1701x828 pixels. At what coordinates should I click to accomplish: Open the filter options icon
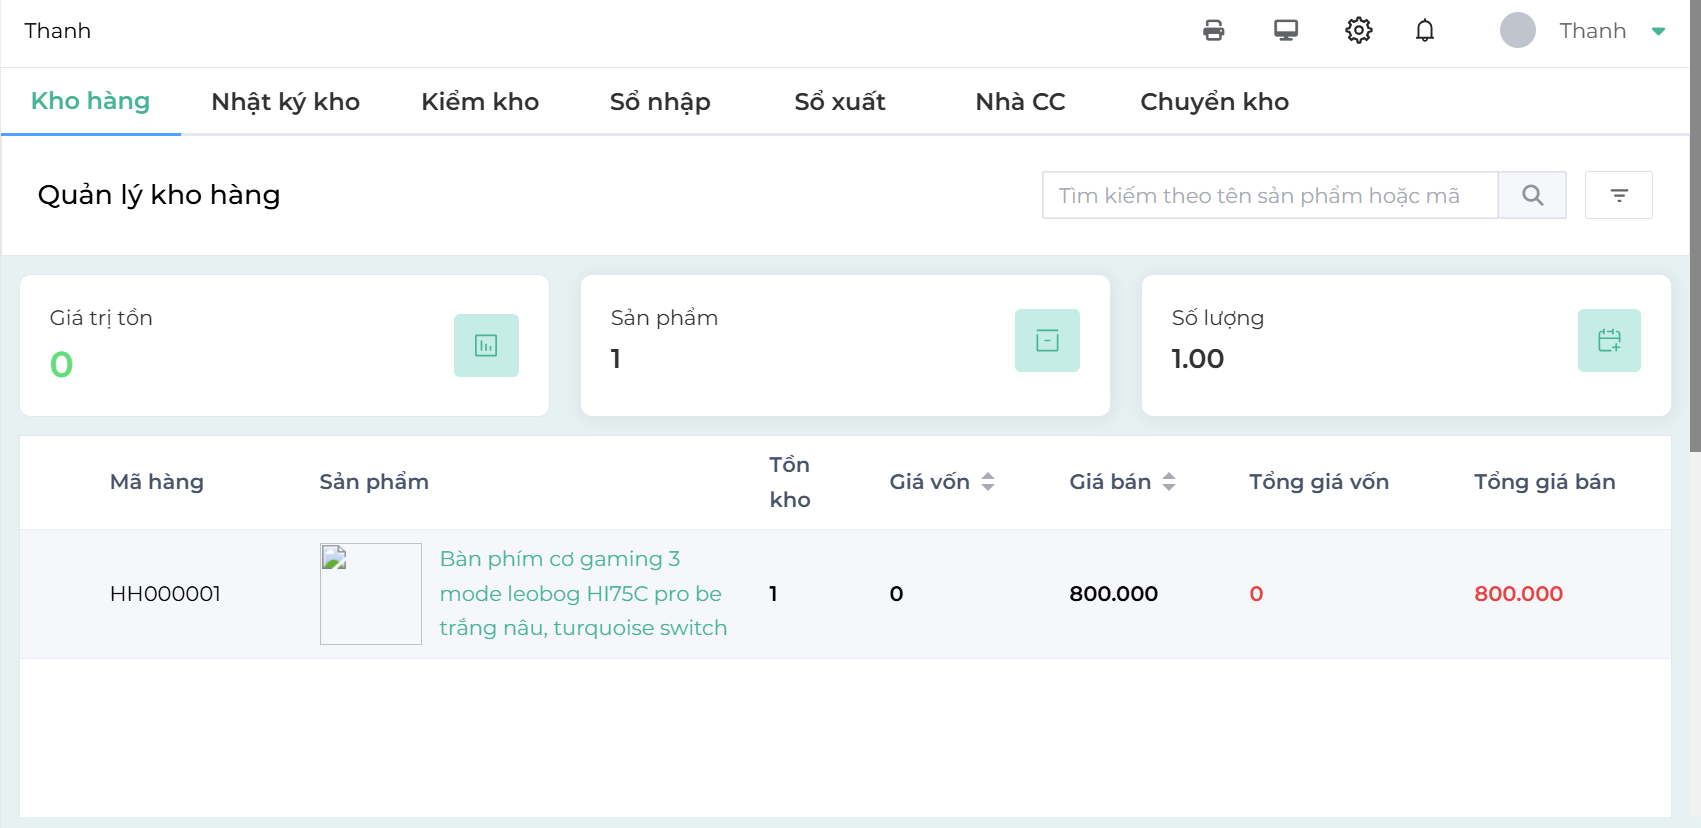[1619, 195]
